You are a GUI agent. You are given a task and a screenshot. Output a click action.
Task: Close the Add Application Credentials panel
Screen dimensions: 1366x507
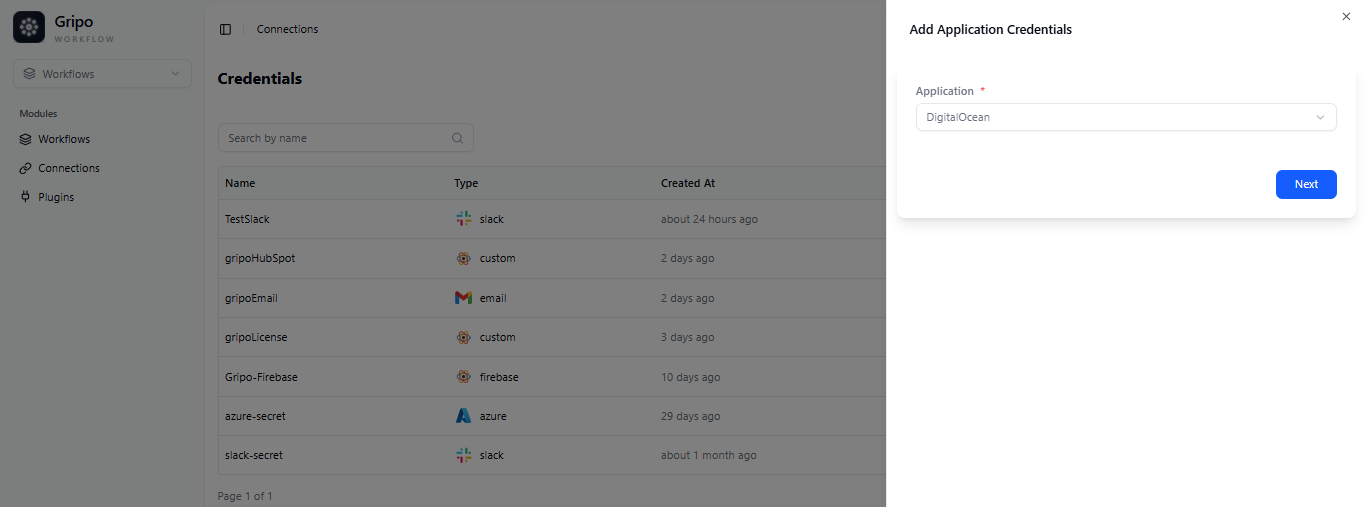pyautogui.click(x=1345, y=16)
